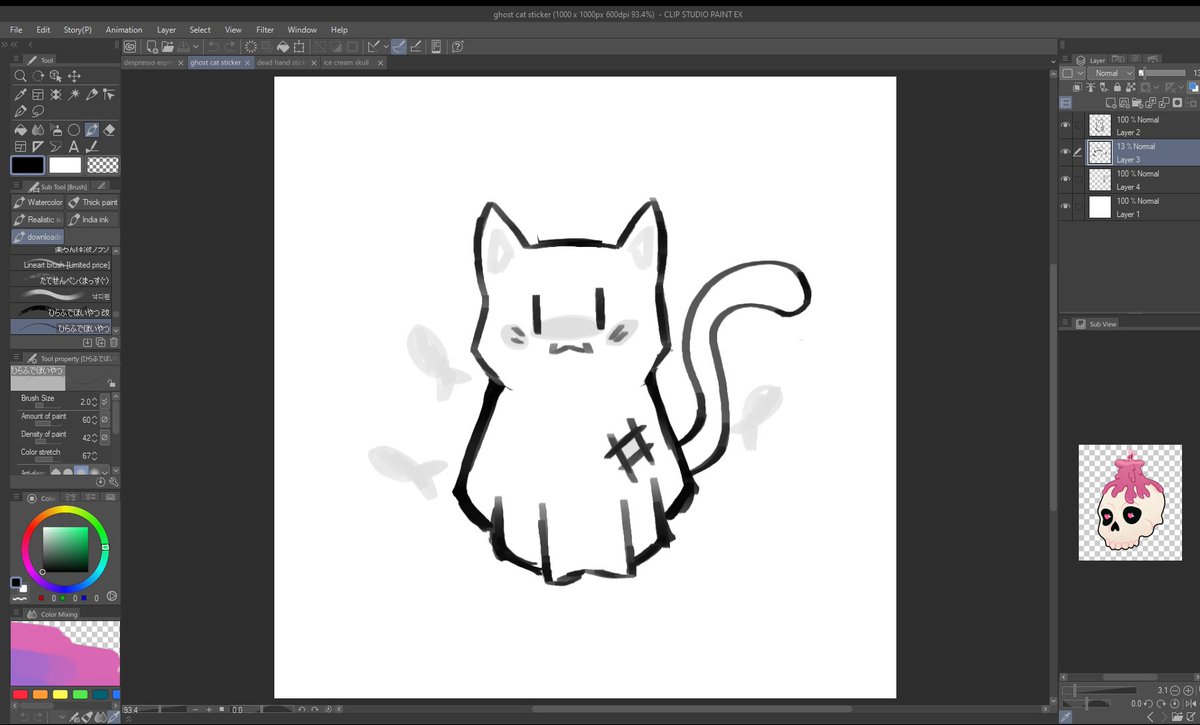
Task: Select the Lasso balloon tool
Action: [x=38, y=112]
